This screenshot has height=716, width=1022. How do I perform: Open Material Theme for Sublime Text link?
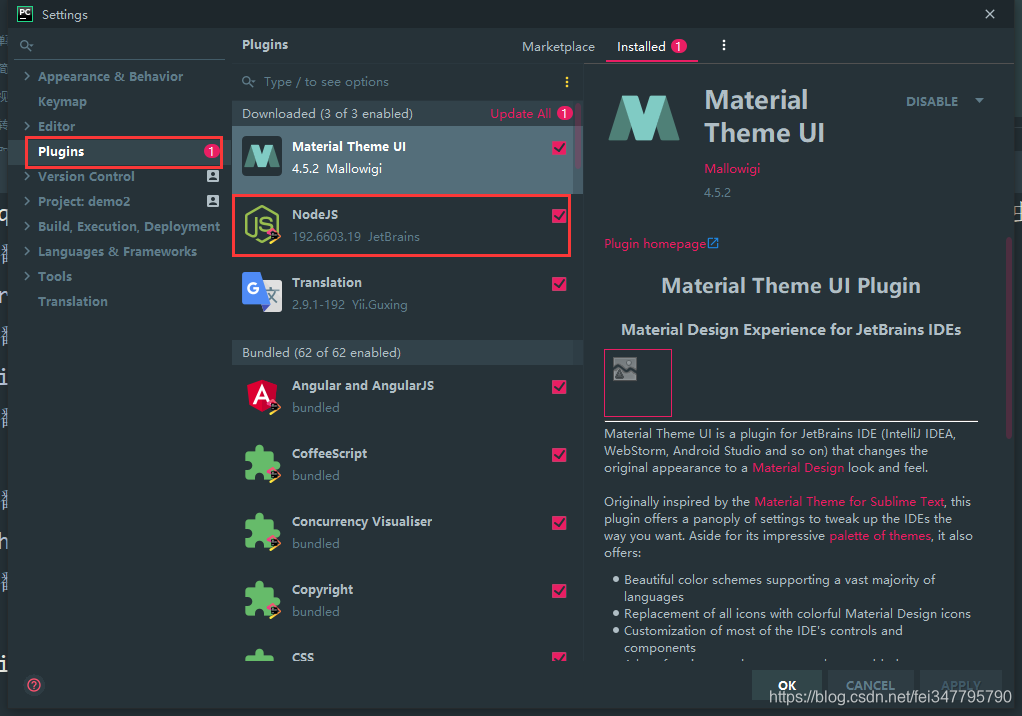coord(849,502)
